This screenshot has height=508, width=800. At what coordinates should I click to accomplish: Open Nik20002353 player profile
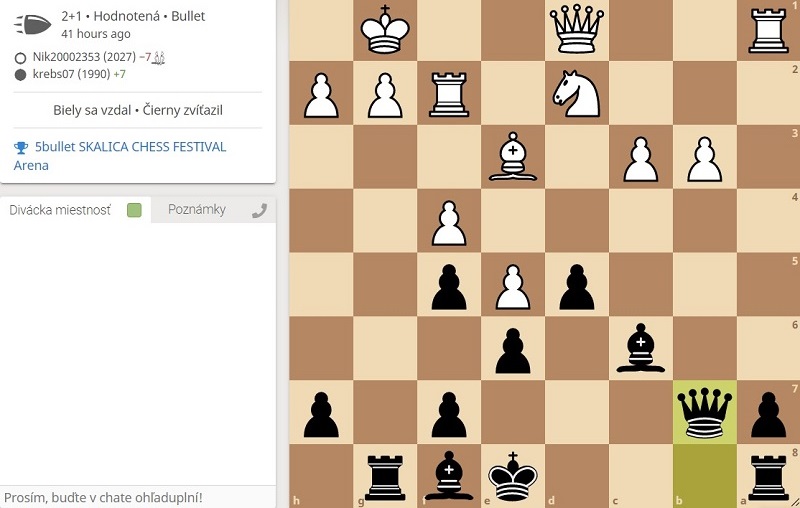84,57
